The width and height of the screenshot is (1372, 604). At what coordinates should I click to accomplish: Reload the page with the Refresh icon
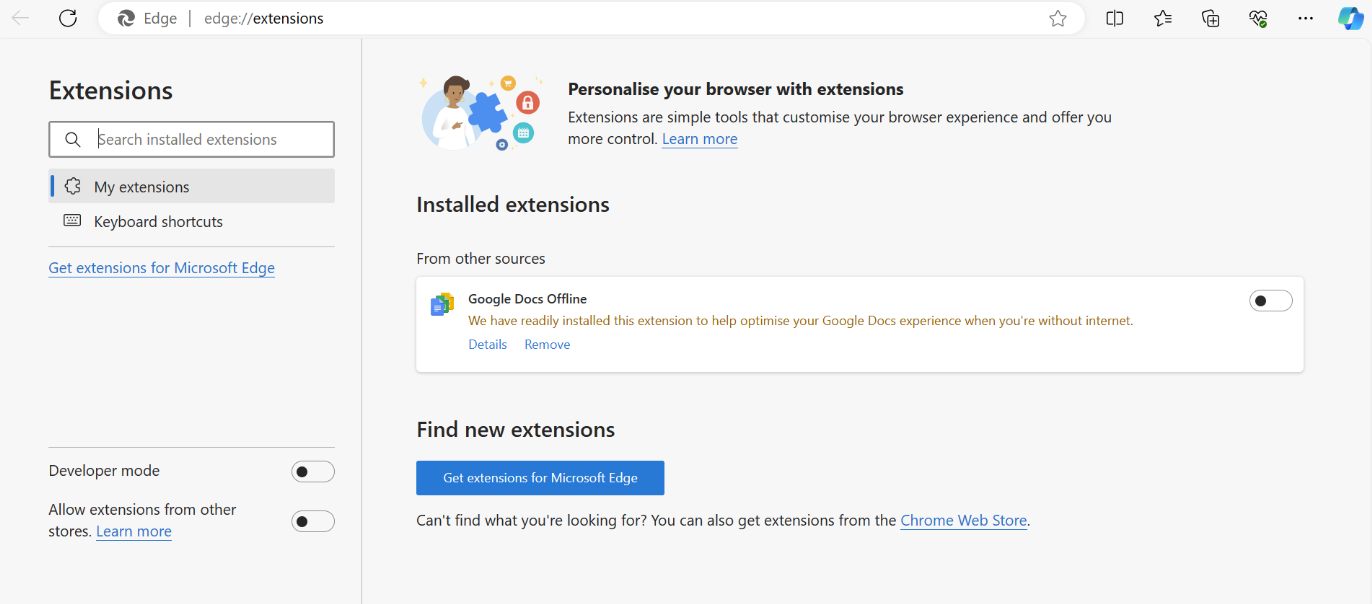click(x=68, y=18)
